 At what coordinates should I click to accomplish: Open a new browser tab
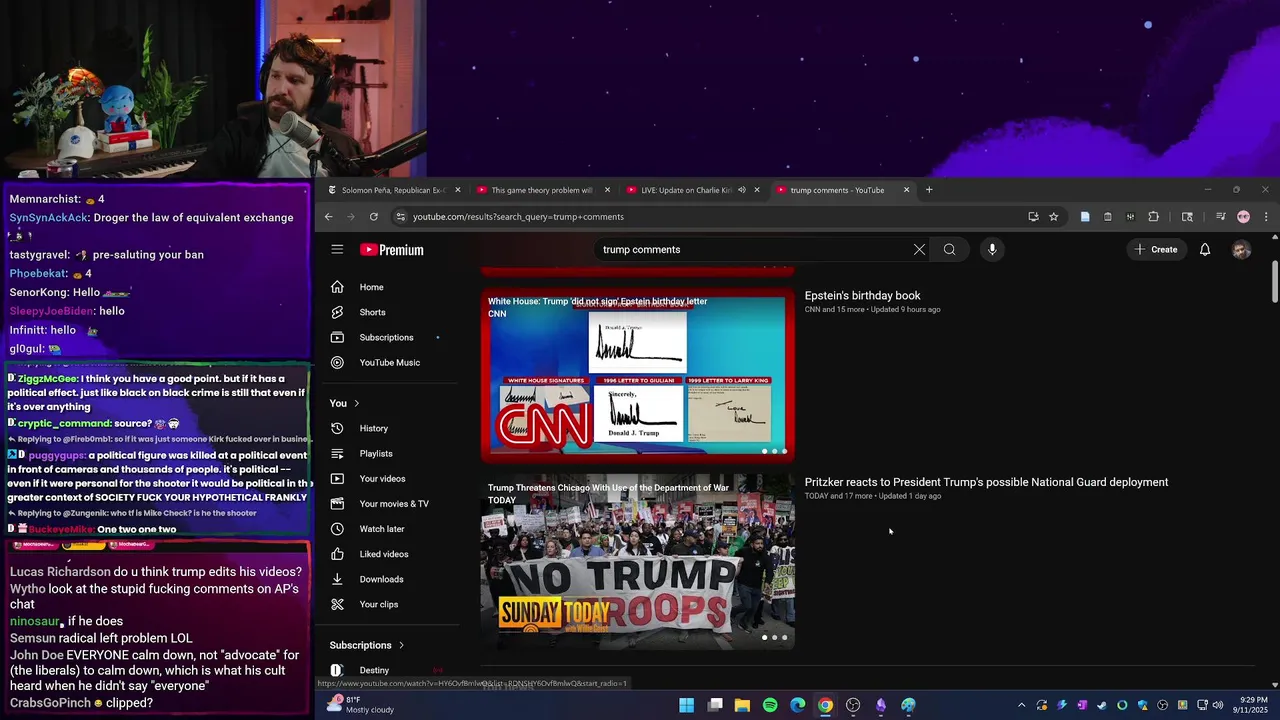929,190
